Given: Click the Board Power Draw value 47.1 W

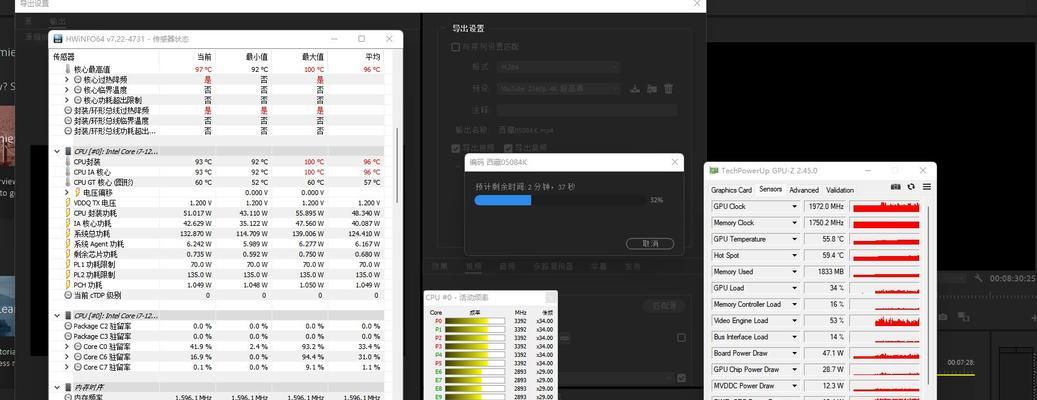Looking at the screenshot, I should pyautogui.click(x=825, y=353).
